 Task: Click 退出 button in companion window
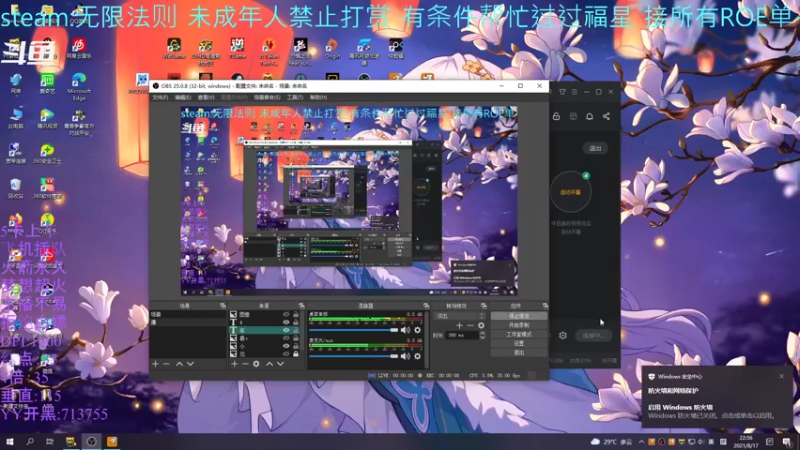595,148
